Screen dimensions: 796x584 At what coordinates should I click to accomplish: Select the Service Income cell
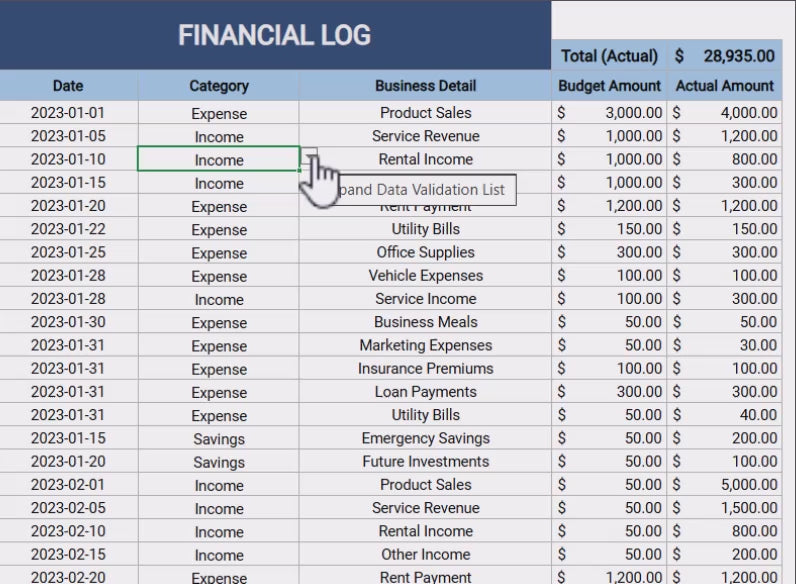click(425, 299)
